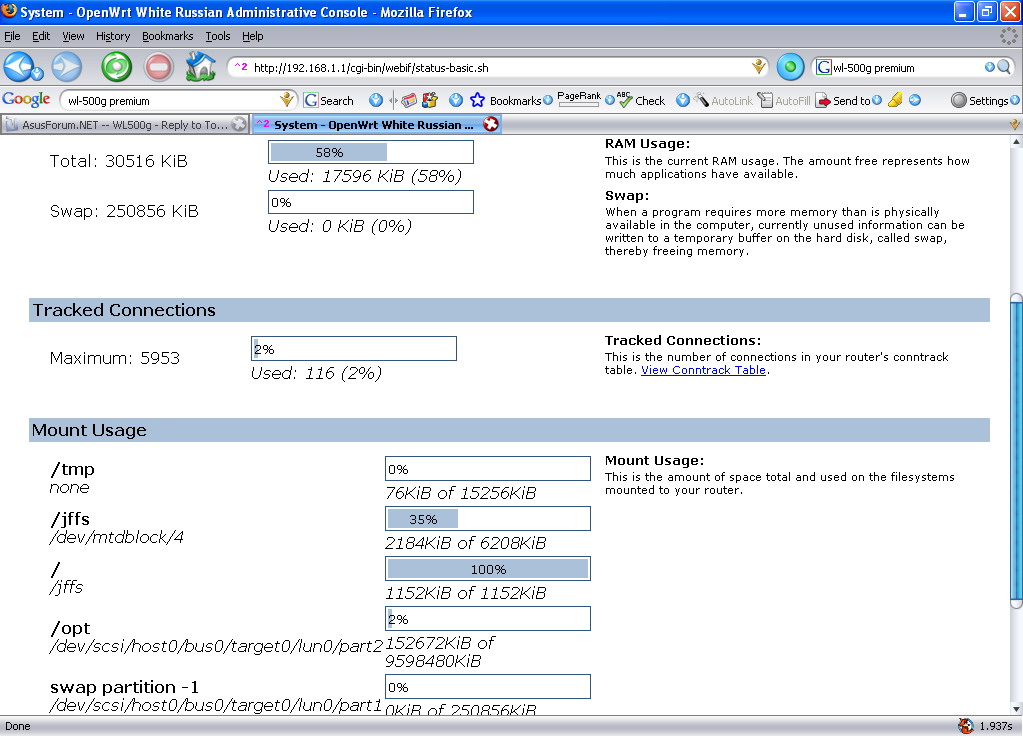This screenshot has height=737, width=1023.
Task: Click the Google toolbar Search button
Action: (x=329, y=100)
